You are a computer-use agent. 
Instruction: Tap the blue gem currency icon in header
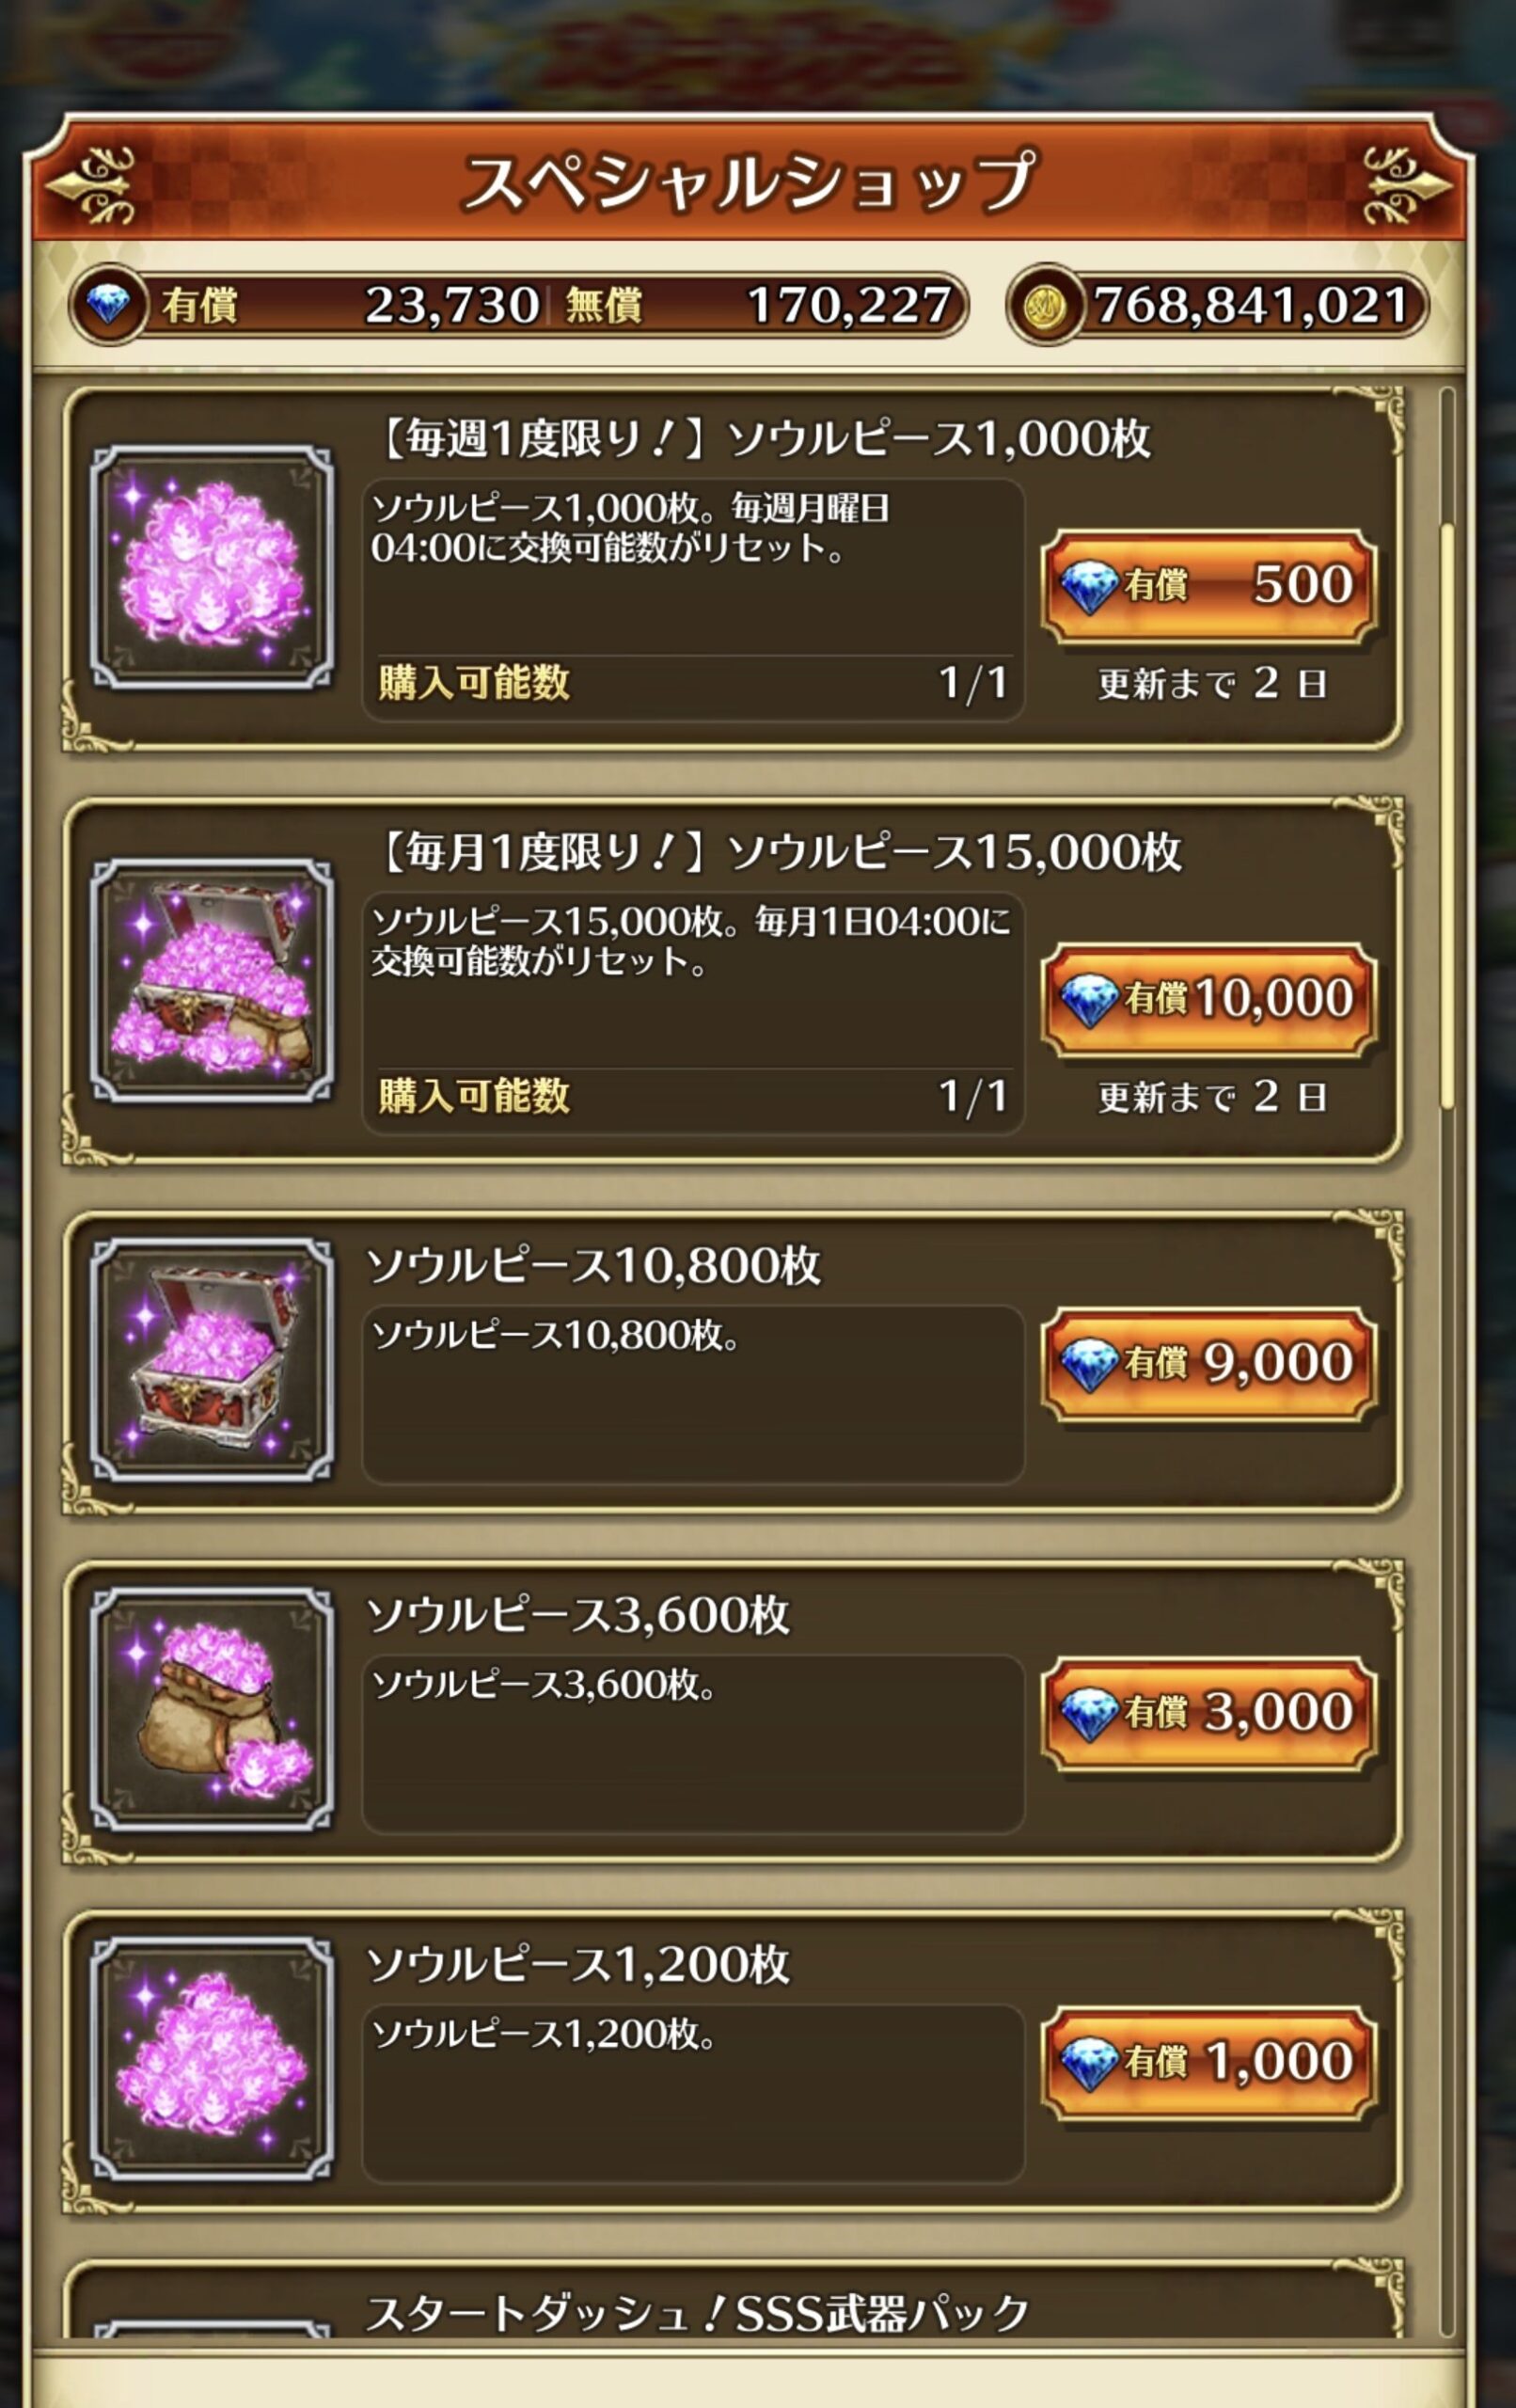(108, 305)
